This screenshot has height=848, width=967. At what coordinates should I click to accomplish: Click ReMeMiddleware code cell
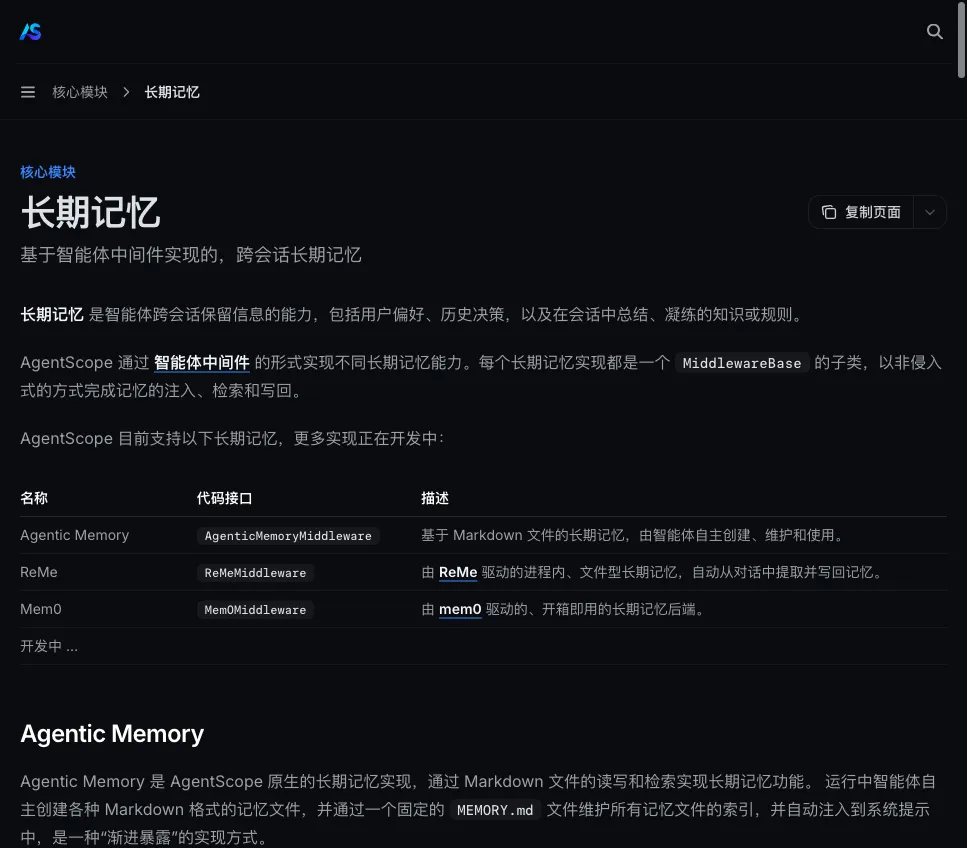pos(255,573)
